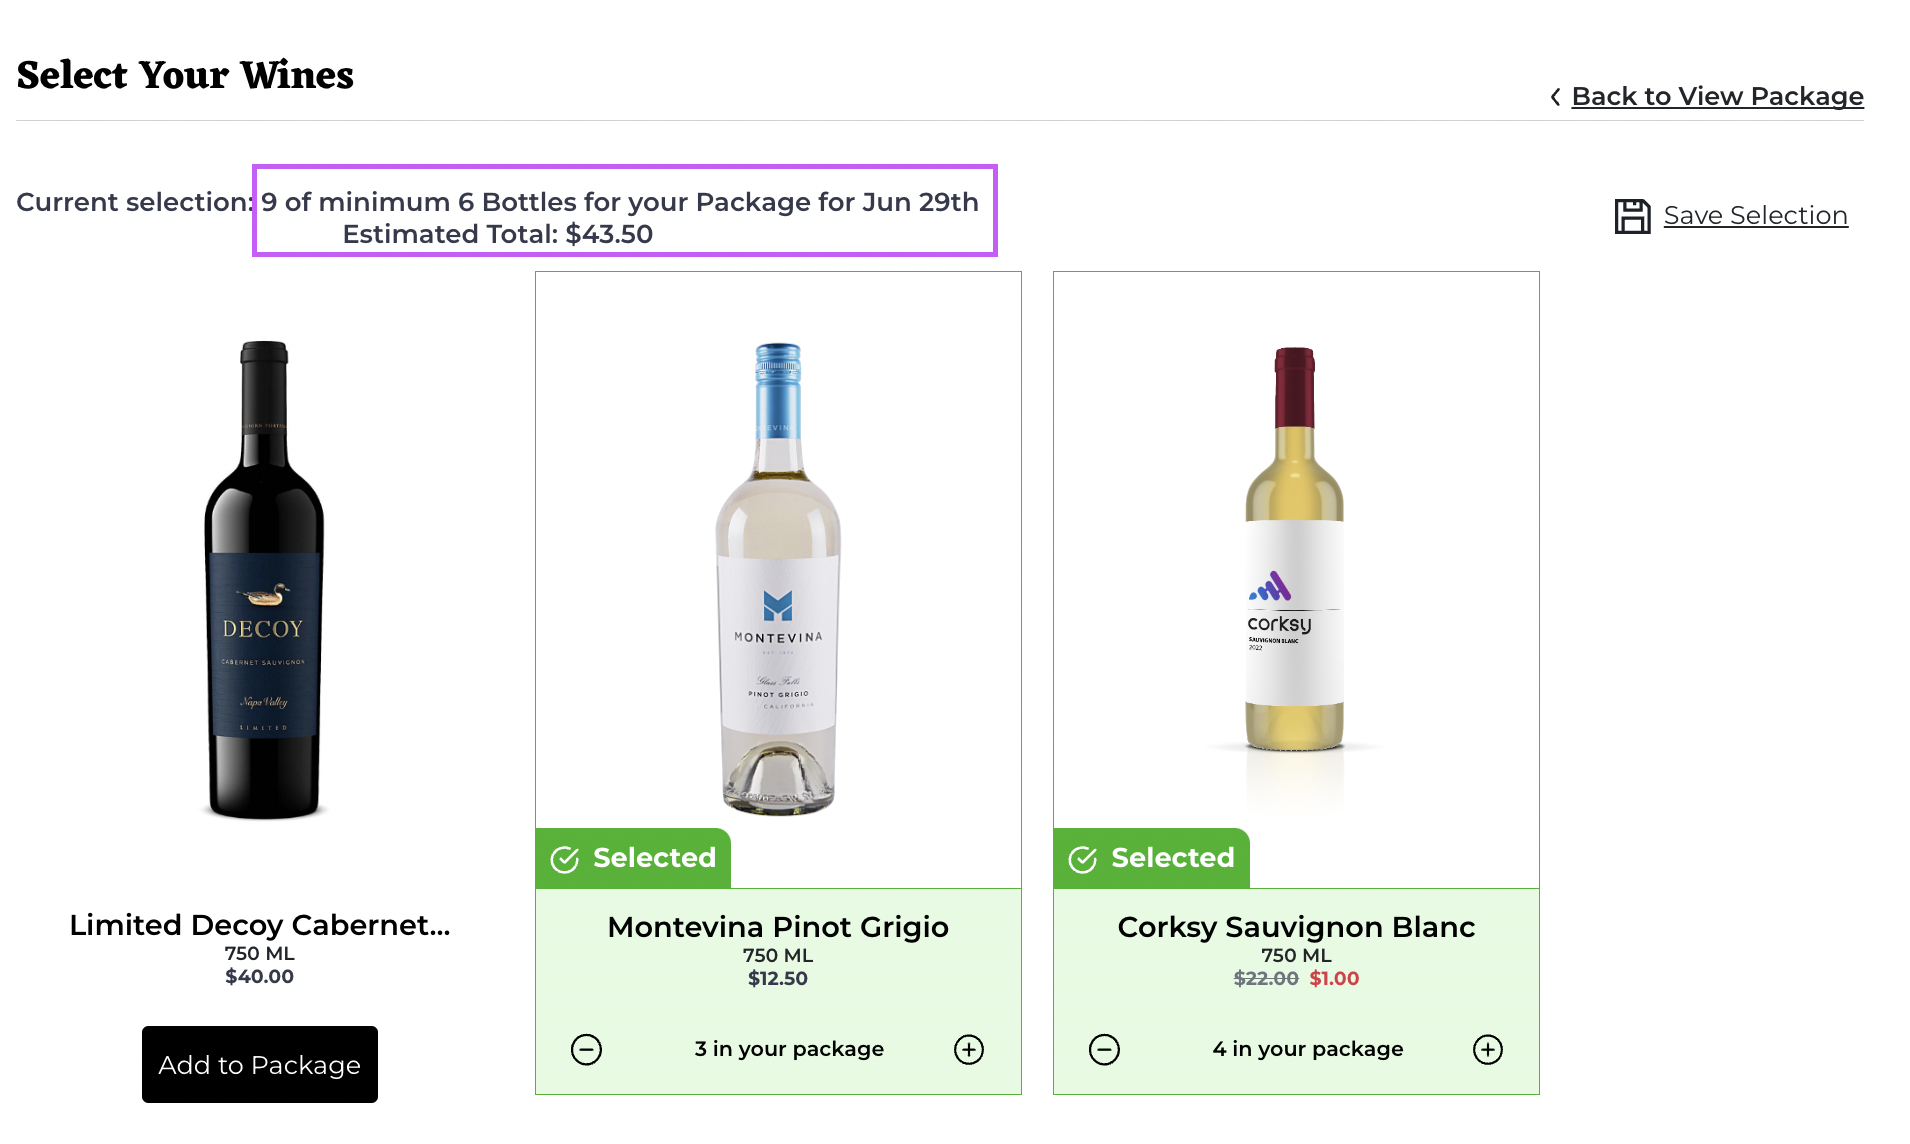This screenshot has height=1144, width=1910.
Task: Increase Montevina Pinot Grigio bottle count
Action: [x=969, y=1050]
